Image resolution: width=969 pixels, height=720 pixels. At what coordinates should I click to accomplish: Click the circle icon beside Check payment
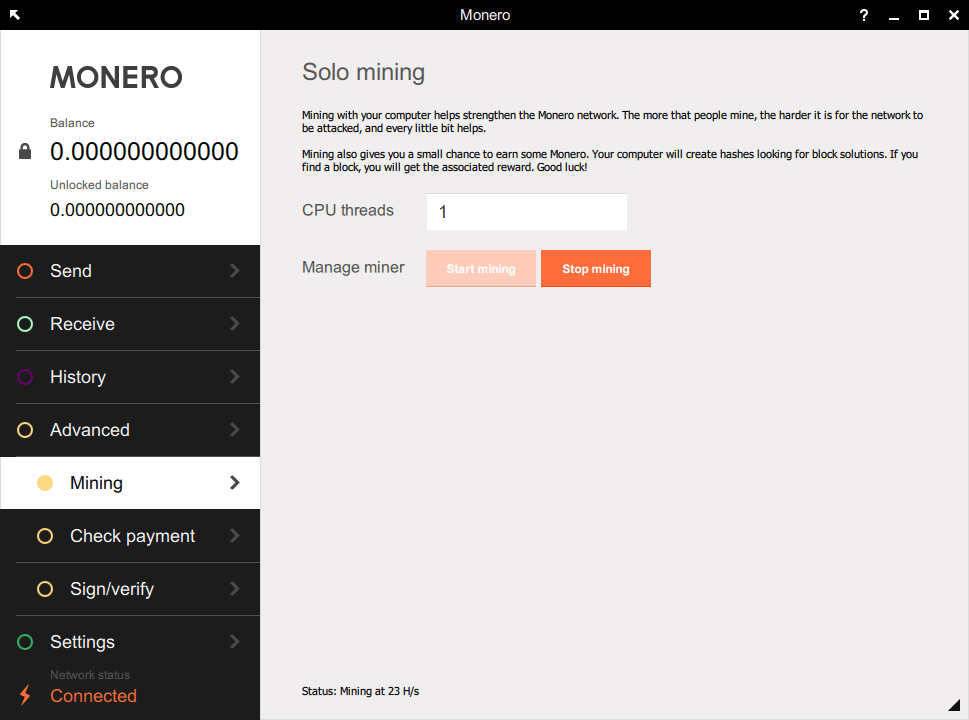click(44, 536)
